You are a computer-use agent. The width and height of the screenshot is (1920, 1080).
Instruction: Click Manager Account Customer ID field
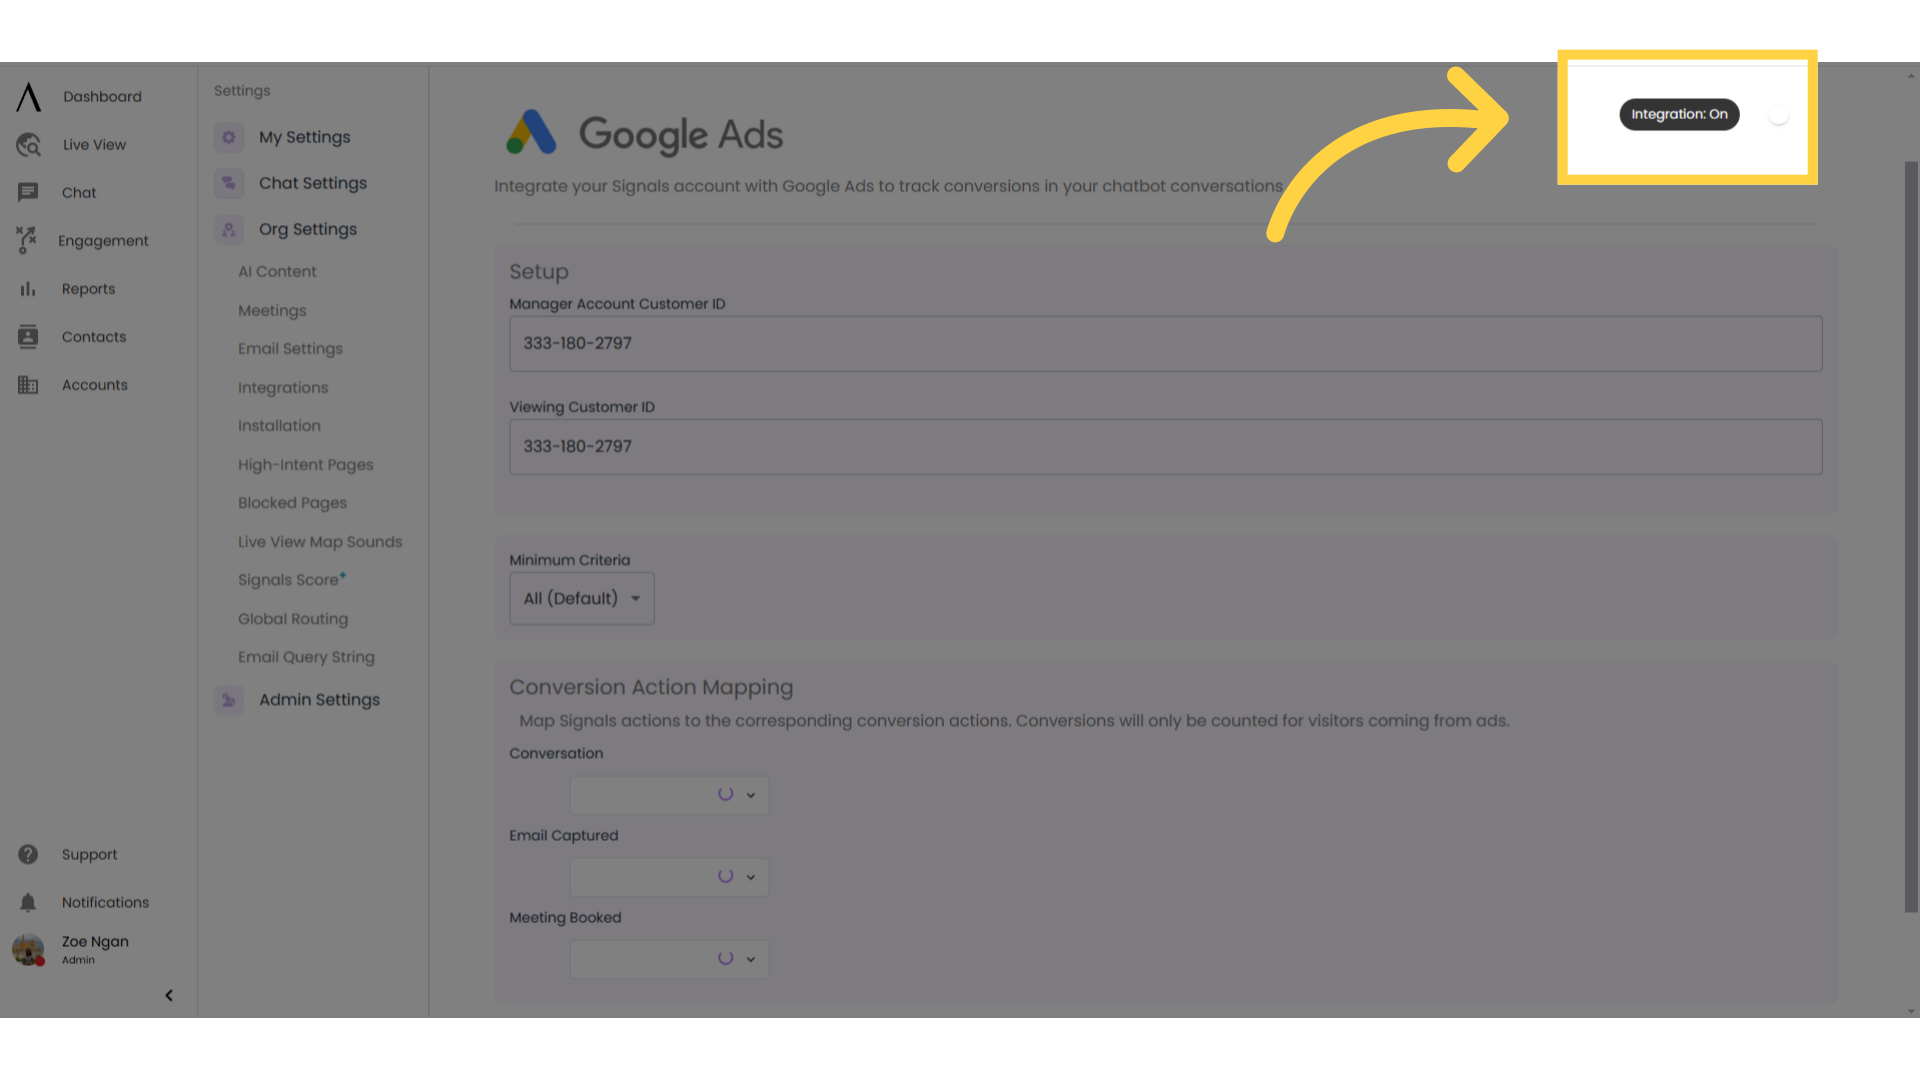pyautogui.click(x=1166, y=343)
